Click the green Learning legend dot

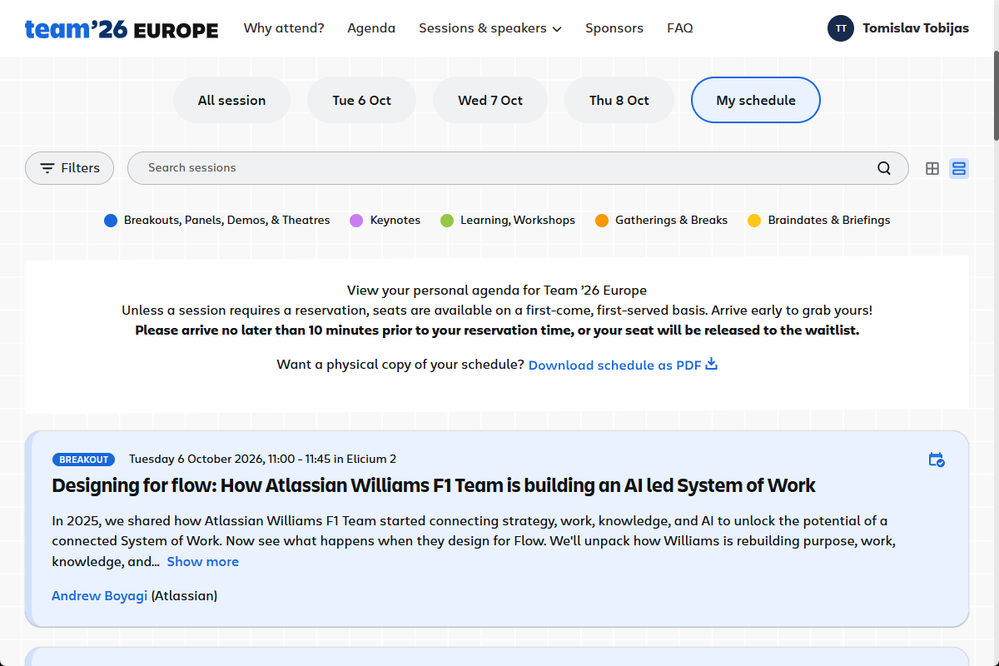[447, 221]
